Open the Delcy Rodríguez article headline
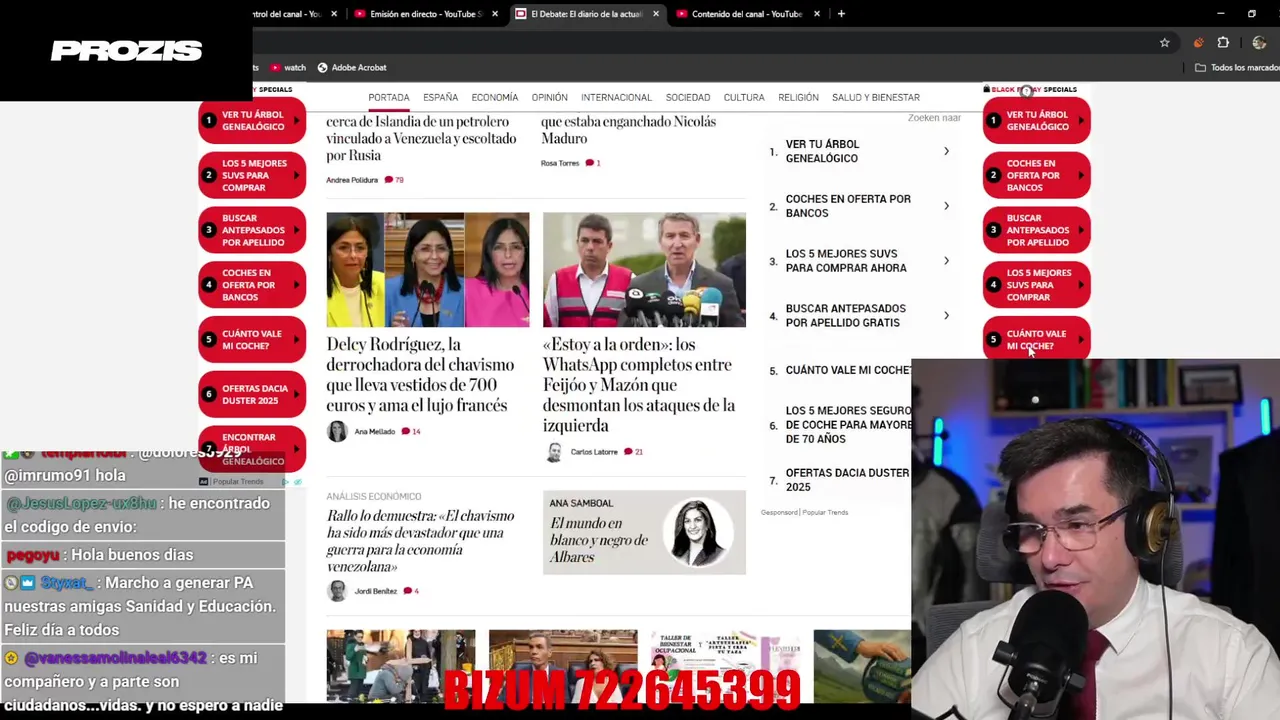The height and width of the screenshot is (720, 1280). click(x=421, y=375)
